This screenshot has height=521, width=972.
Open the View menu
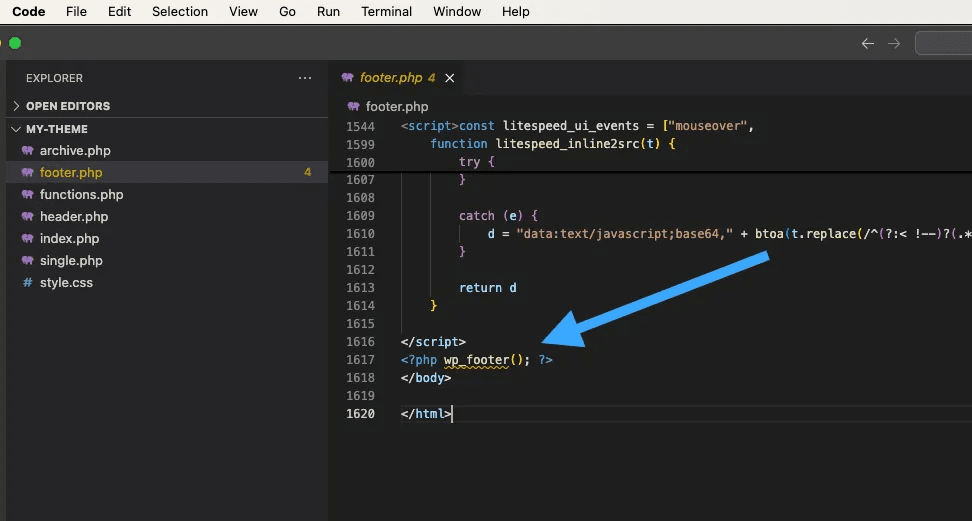click(x=243, y=12)
